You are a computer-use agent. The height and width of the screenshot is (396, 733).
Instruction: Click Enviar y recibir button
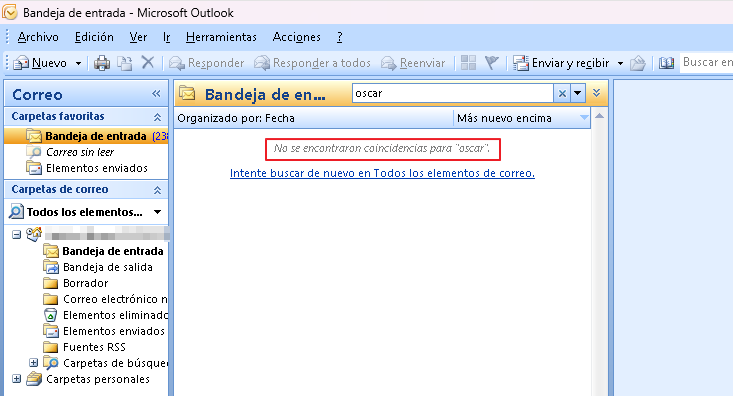pyautogui.click(x=561, y=63)
